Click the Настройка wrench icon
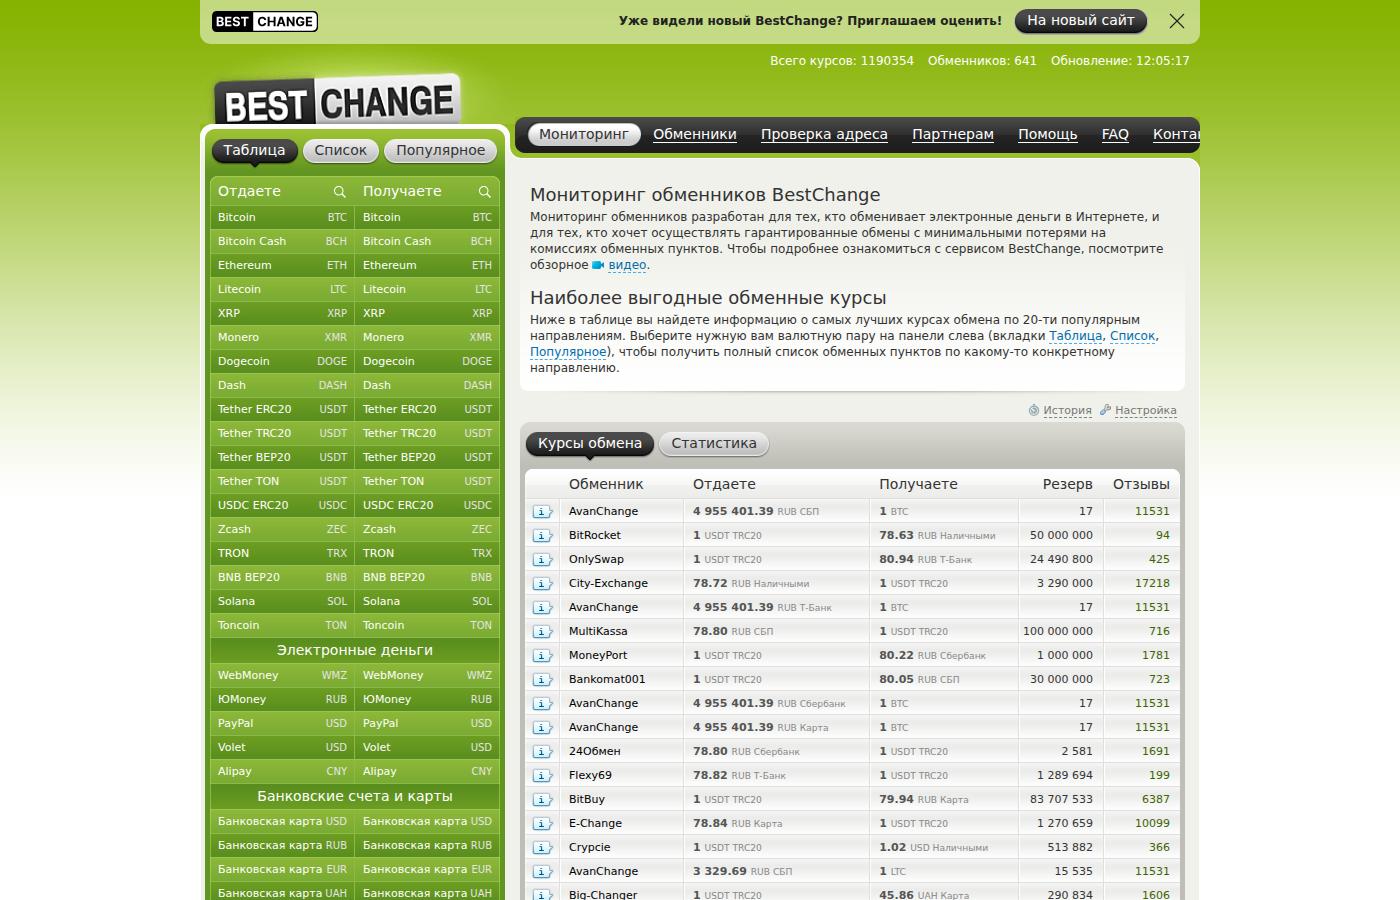Image resolution: width=1400 pixels, height=900 pixels. pyautogui.click(x=1105, y=410)
